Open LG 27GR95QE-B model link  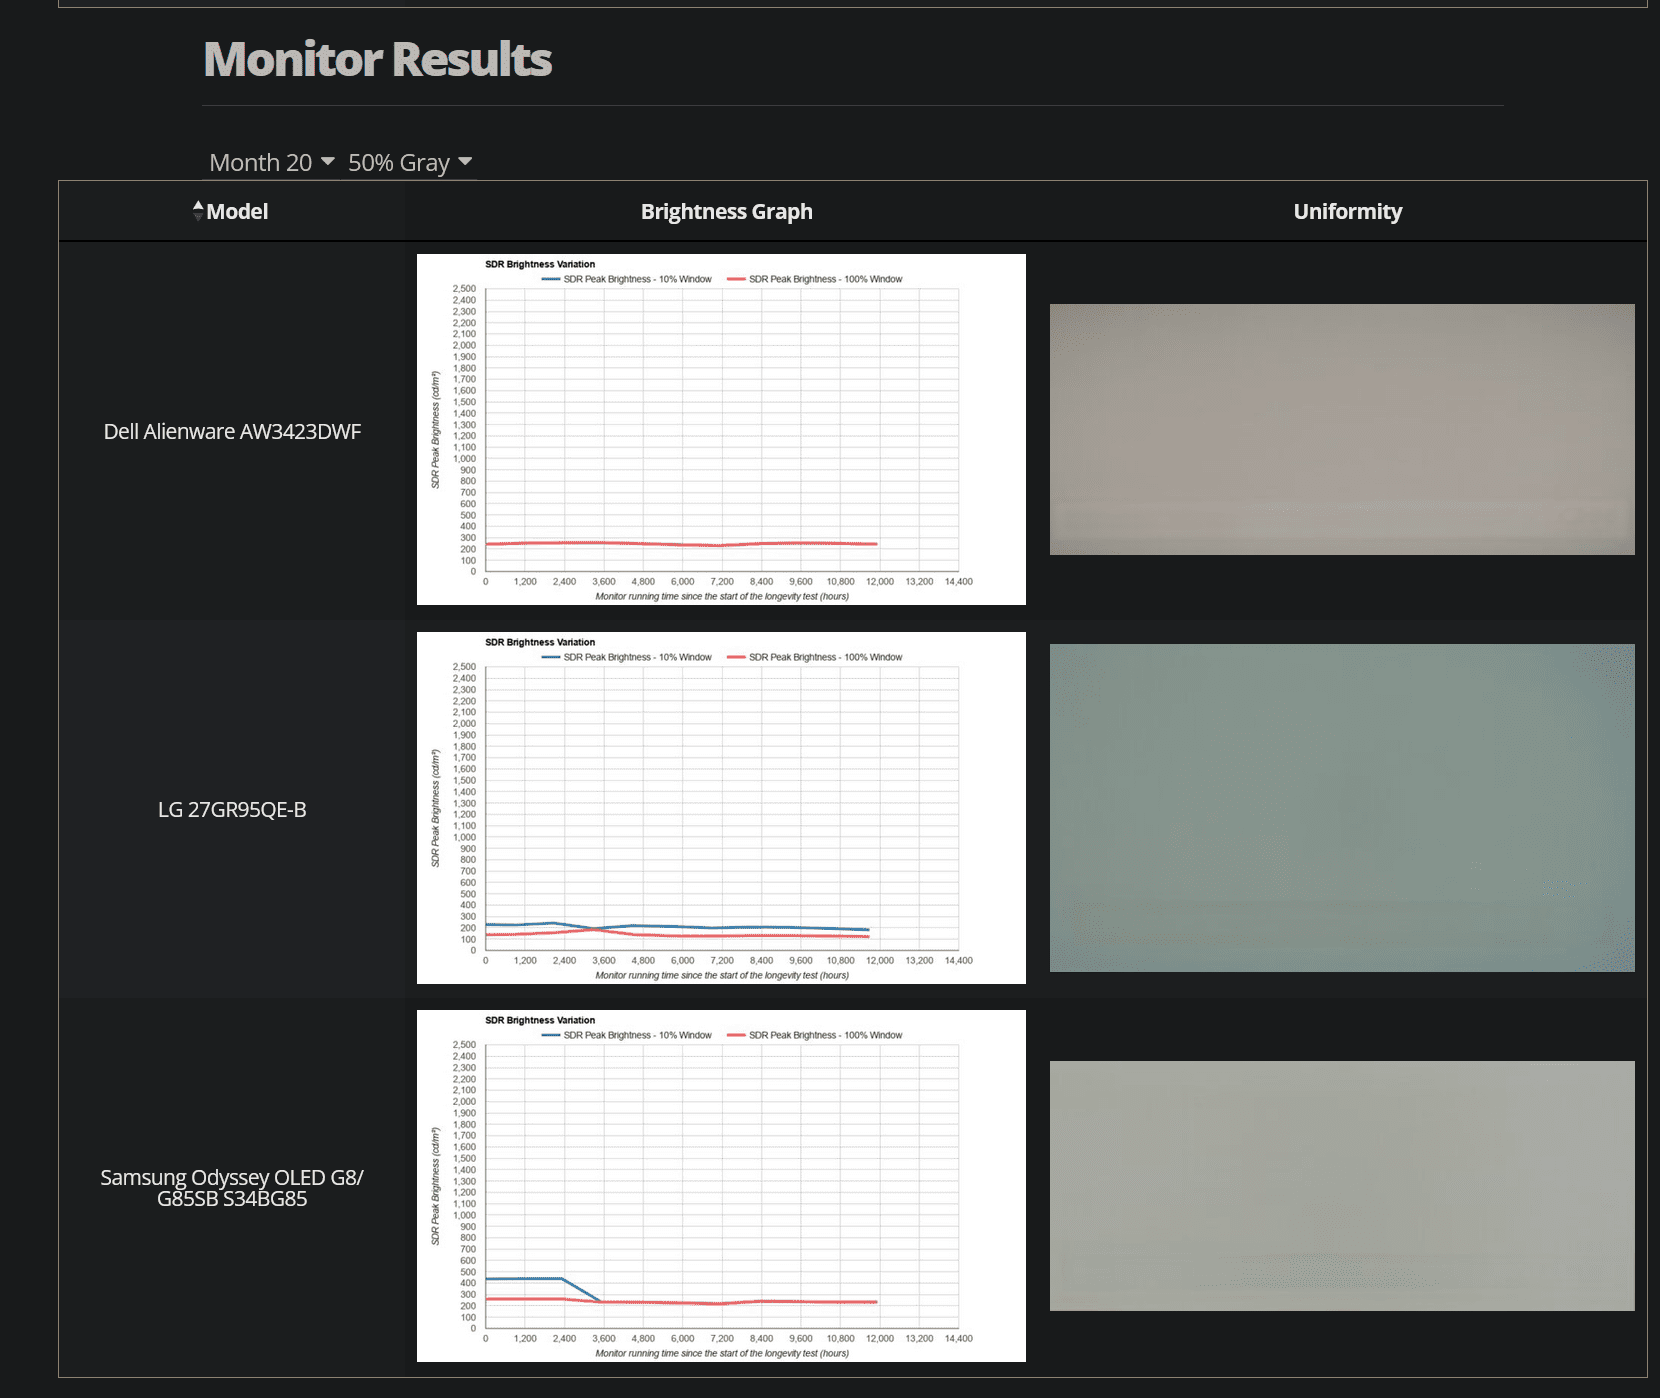click(232, 809)
